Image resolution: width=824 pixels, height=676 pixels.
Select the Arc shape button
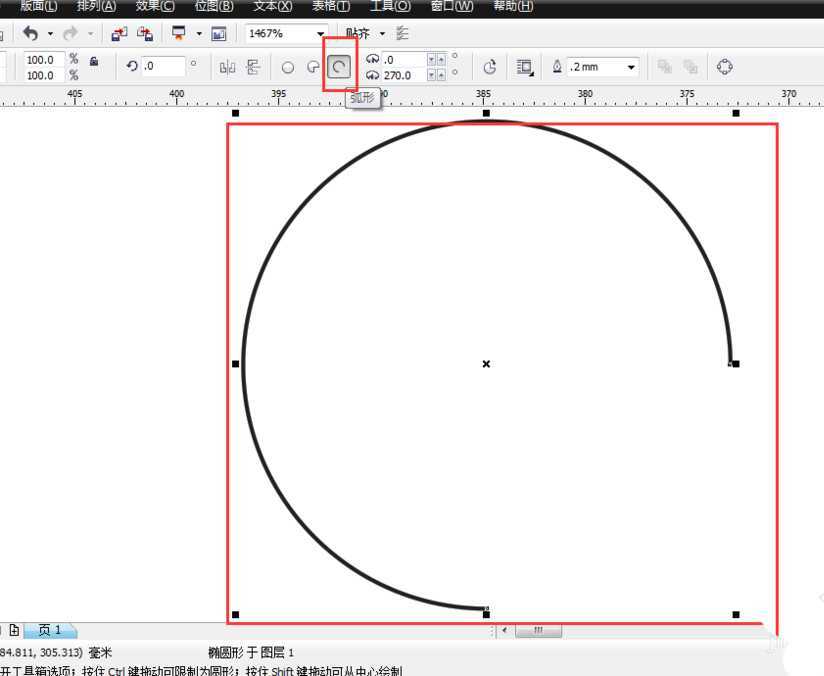pyautogui.click(x=339, y=67)
